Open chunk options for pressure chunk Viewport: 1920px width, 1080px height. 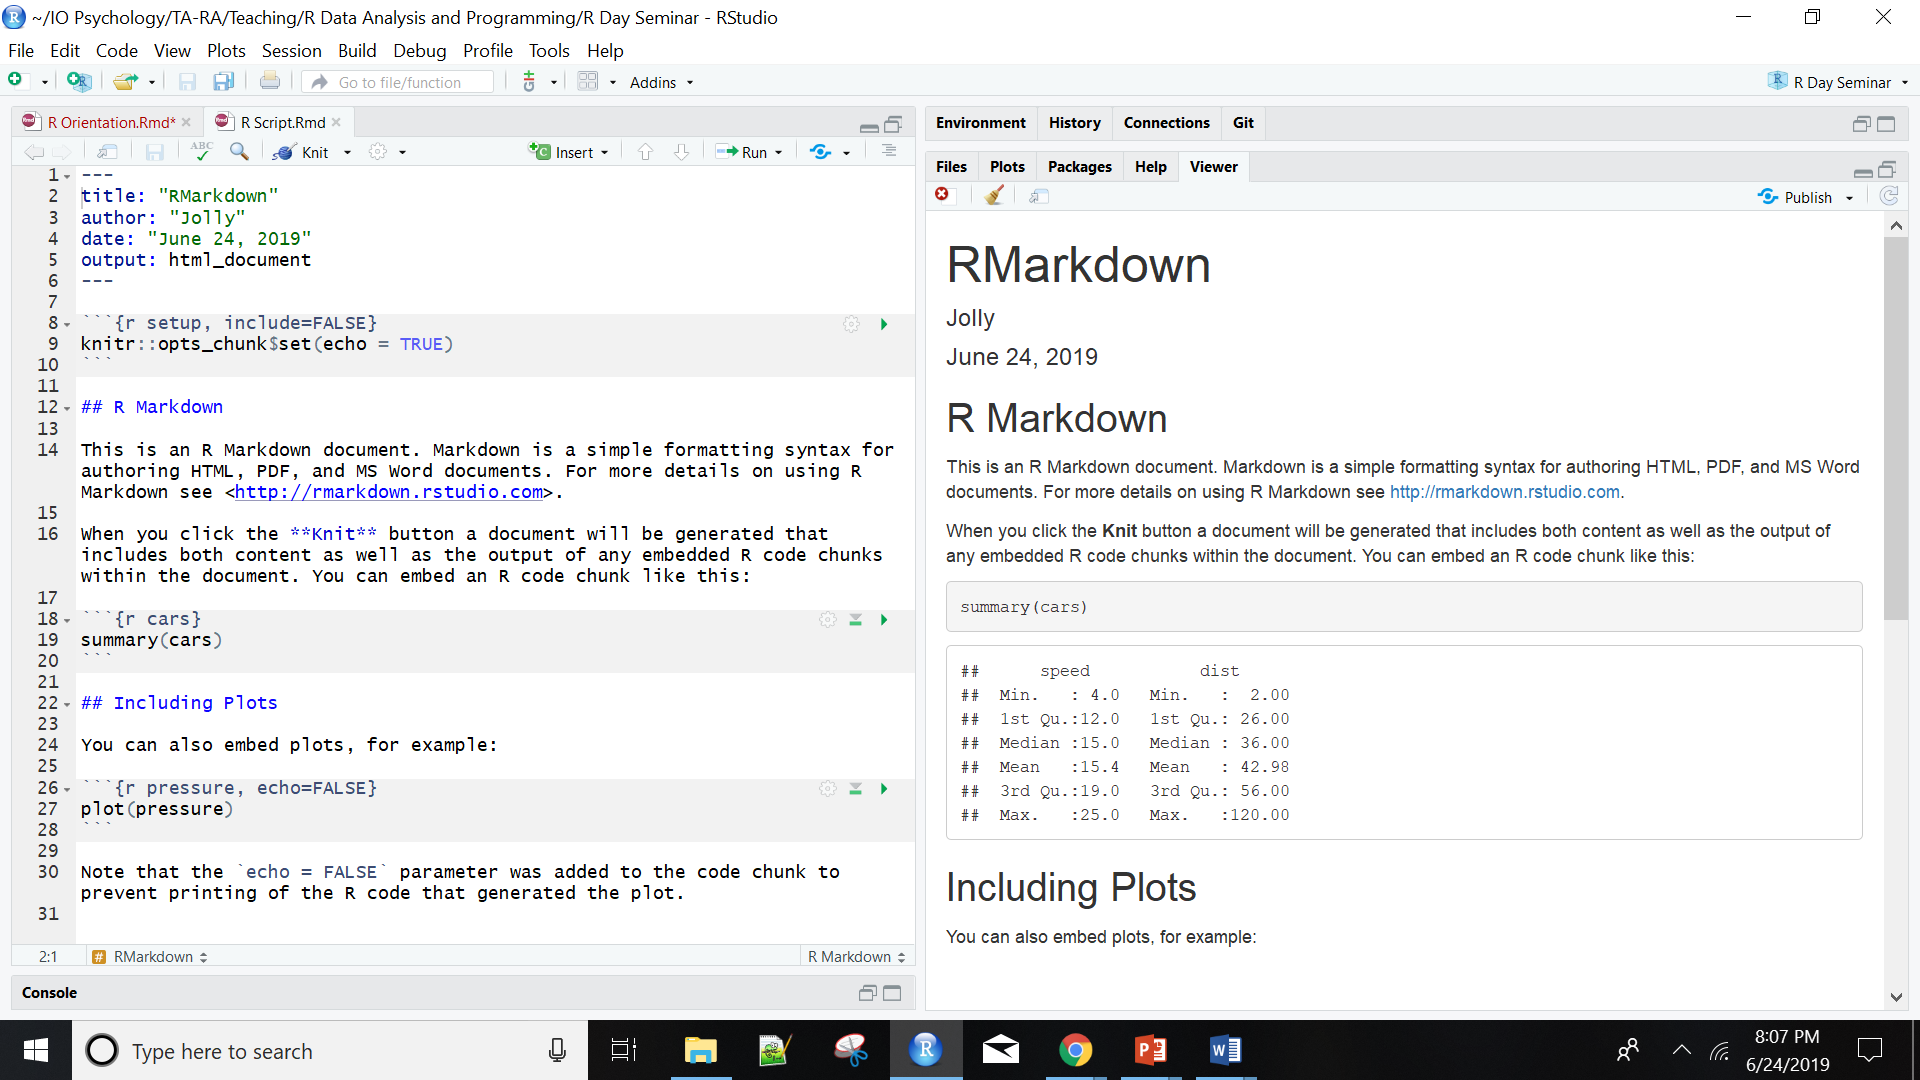[827, 788]
